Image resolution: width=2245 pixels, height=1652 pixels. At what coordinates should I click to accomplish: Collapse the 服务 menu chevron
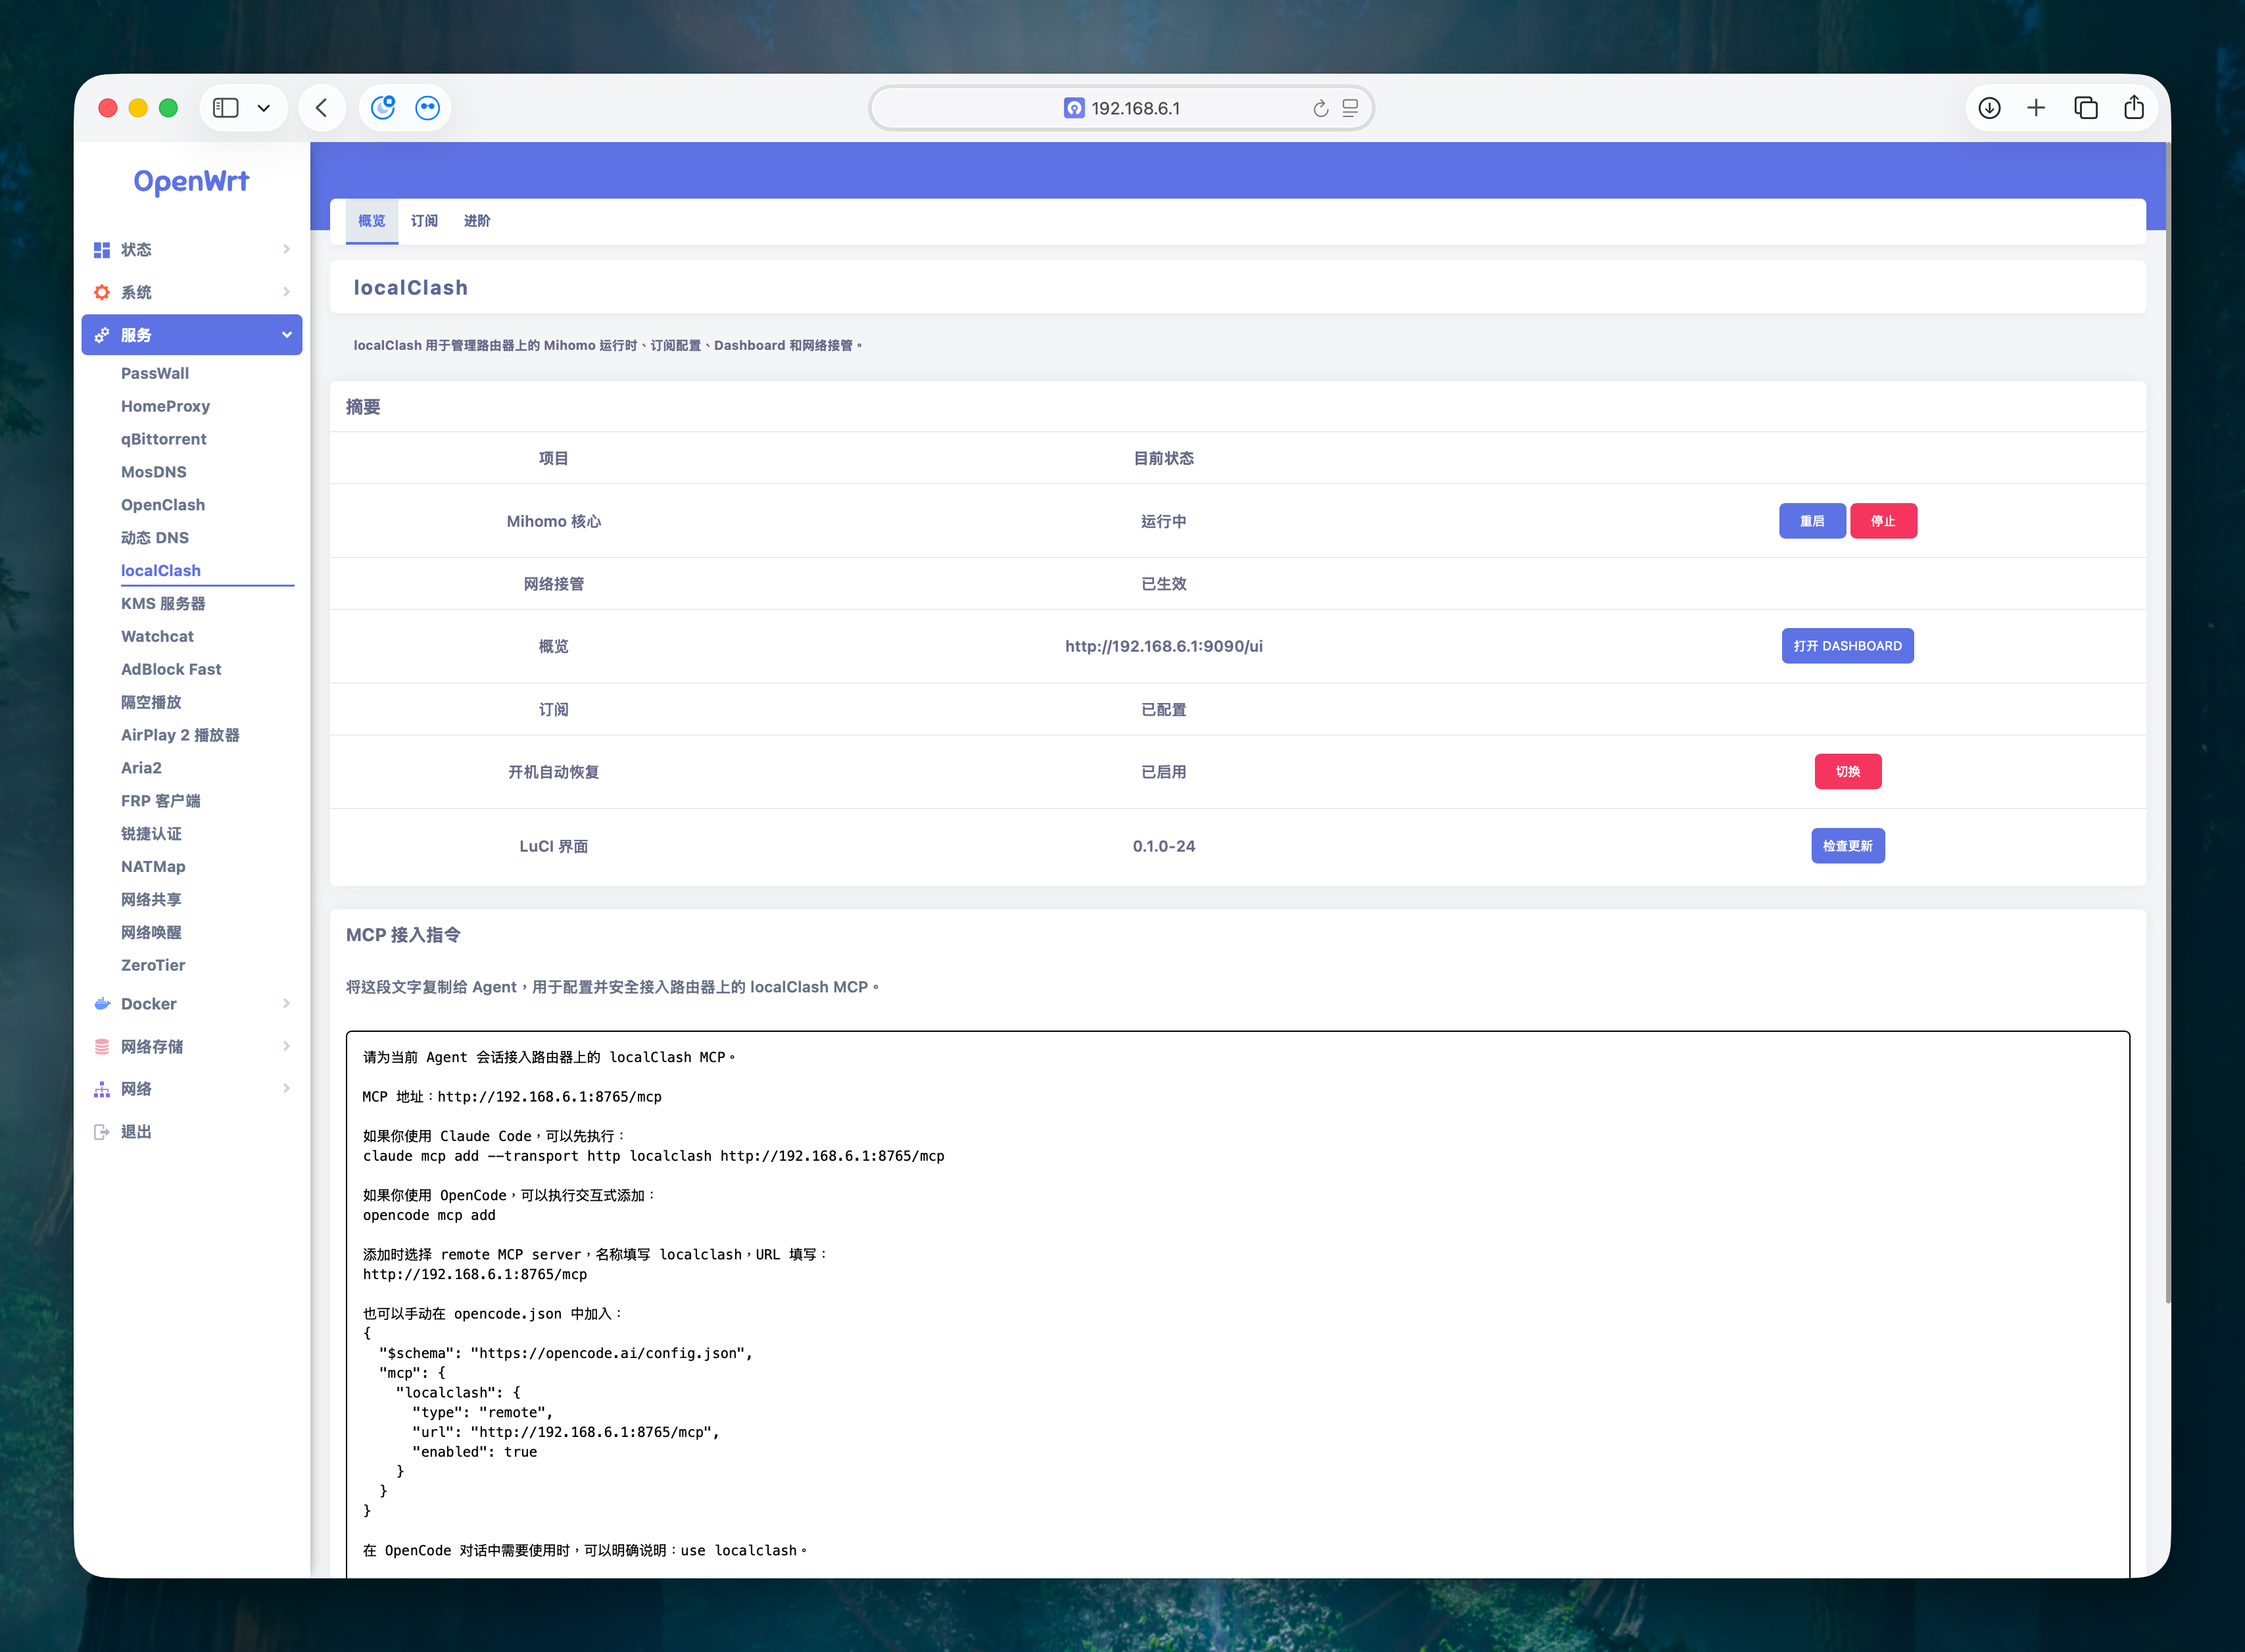pos(286,335)
